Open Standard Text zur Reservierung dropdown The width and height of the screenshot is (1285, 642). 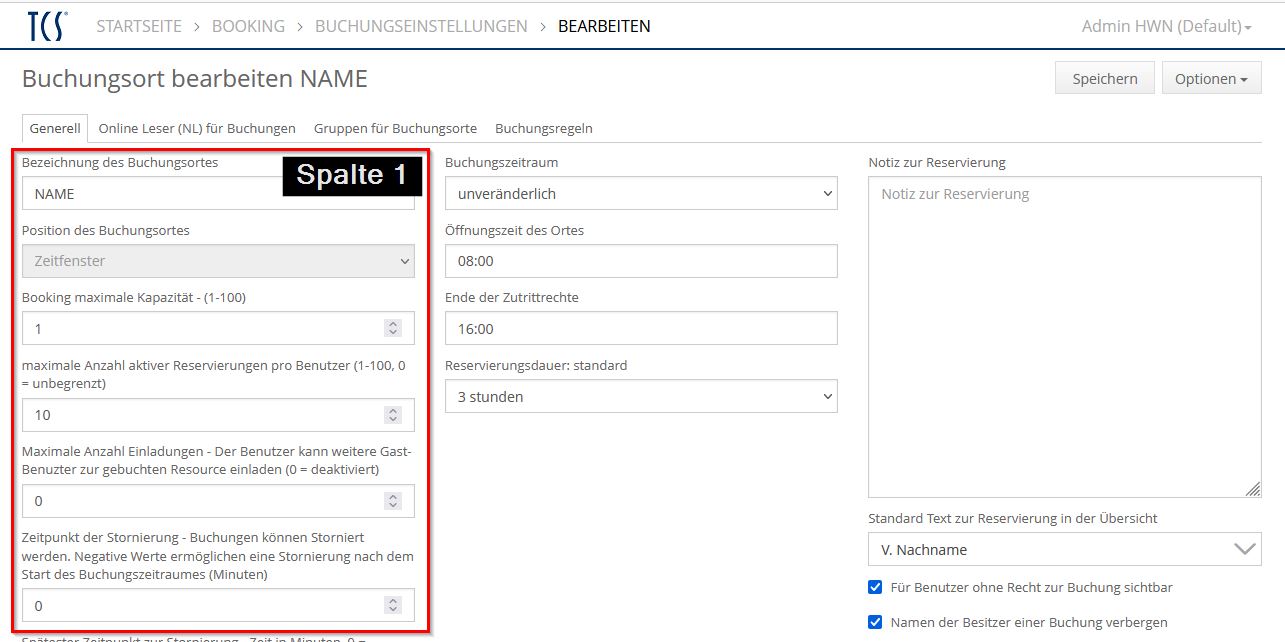[1064, 549]
